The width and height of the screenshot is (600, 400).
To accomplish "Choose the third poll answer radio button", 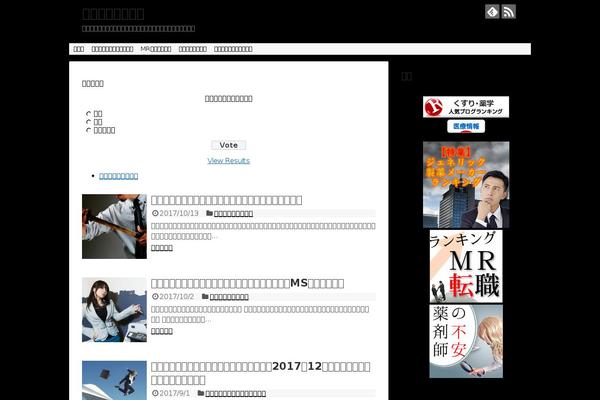I will pyautogui.click(x=89, y=130).
